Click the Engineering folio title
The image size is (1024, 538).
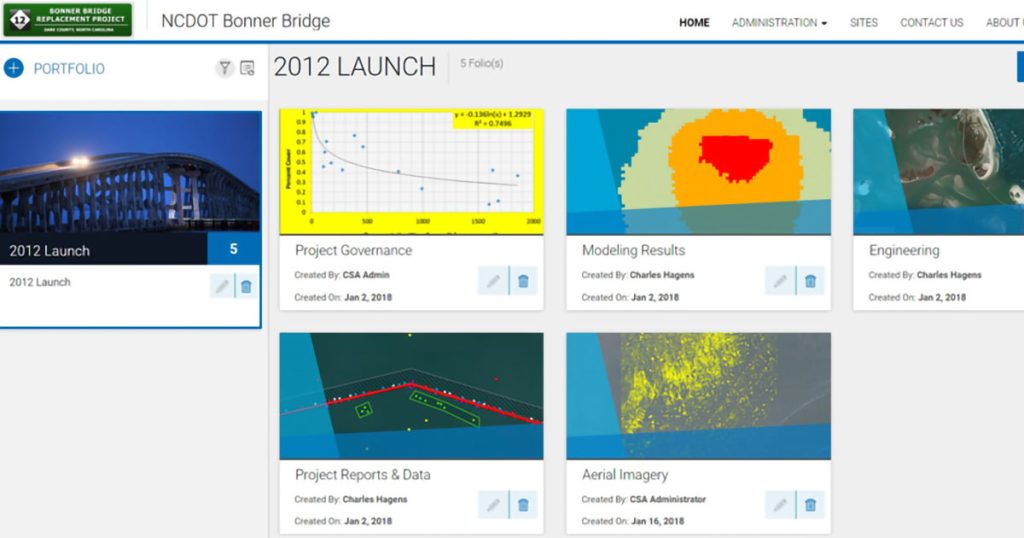coord(903,250)
